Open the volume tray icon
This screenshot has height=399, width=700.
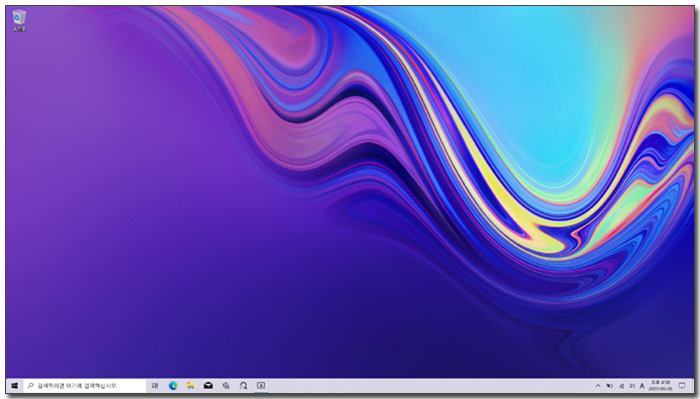click(x=632, y=386)
